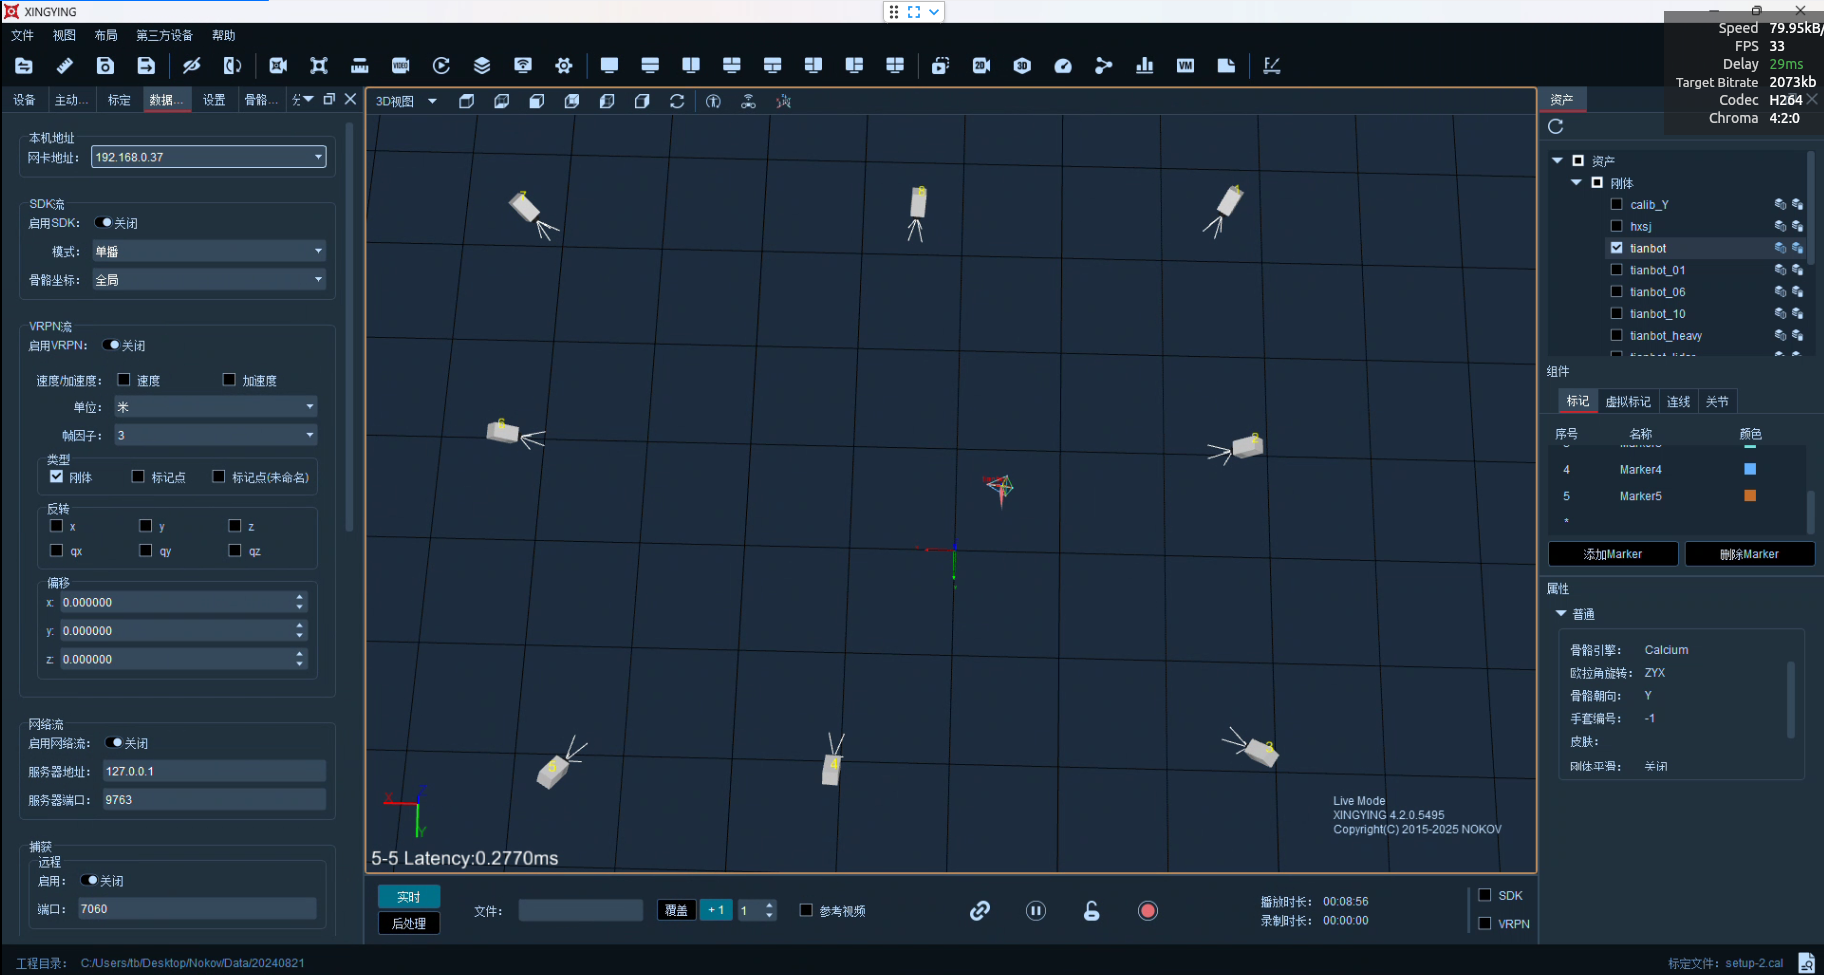Click the 3D hexagon view icon

[x=1022, y=66]
